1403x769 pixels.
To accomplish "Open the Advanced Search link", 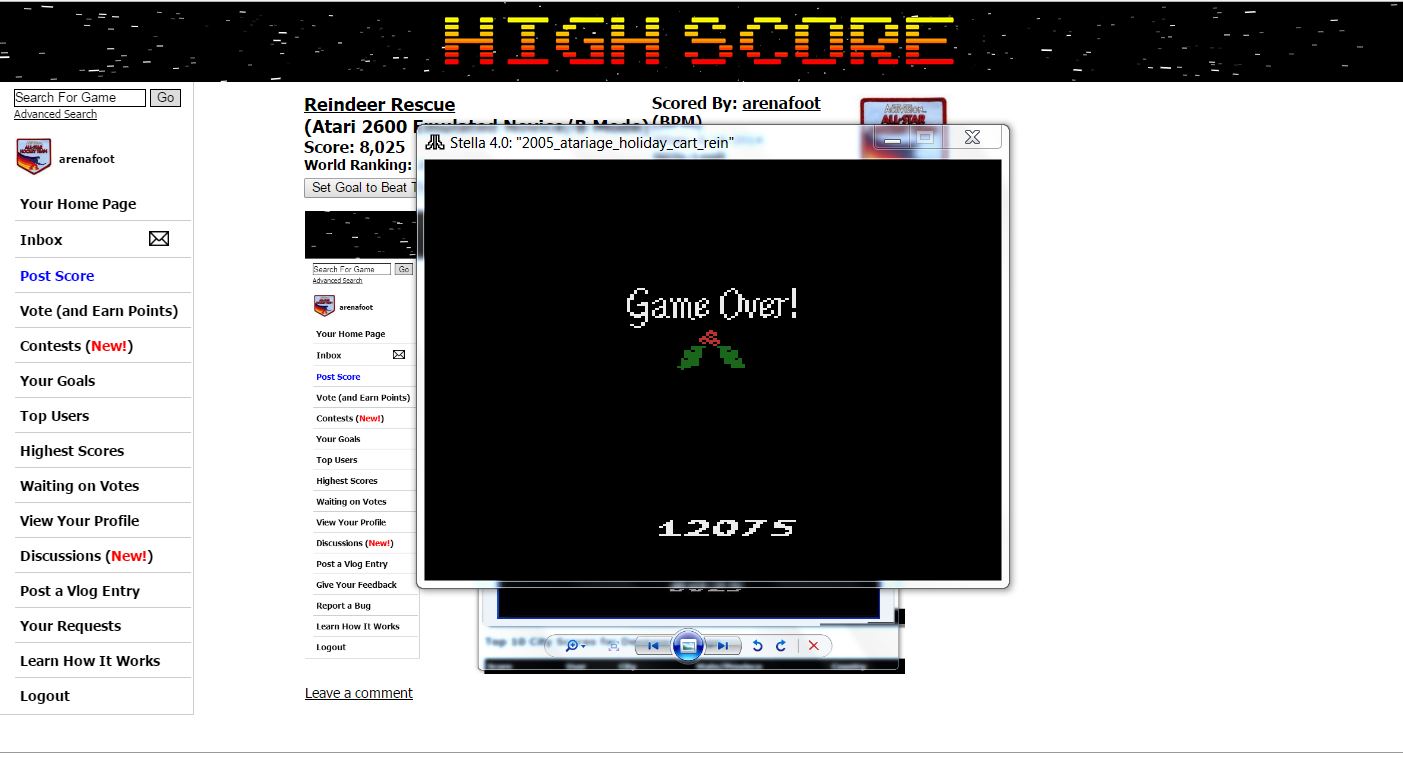I will point(55,115).
